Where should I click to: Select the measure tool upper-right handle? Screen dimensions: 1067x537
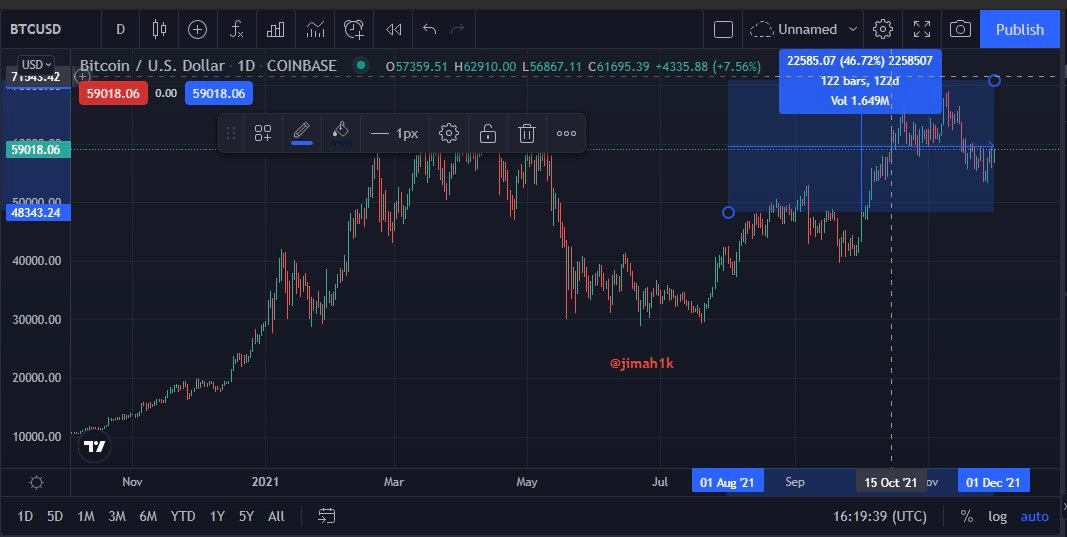coord(994,80)
